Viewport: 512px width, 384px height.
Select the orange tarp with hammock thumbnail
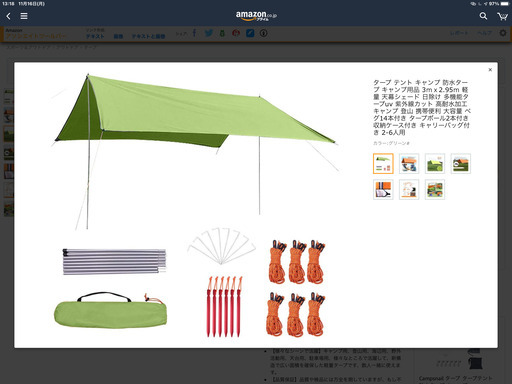pyautogui.click(x=409, y=164)
